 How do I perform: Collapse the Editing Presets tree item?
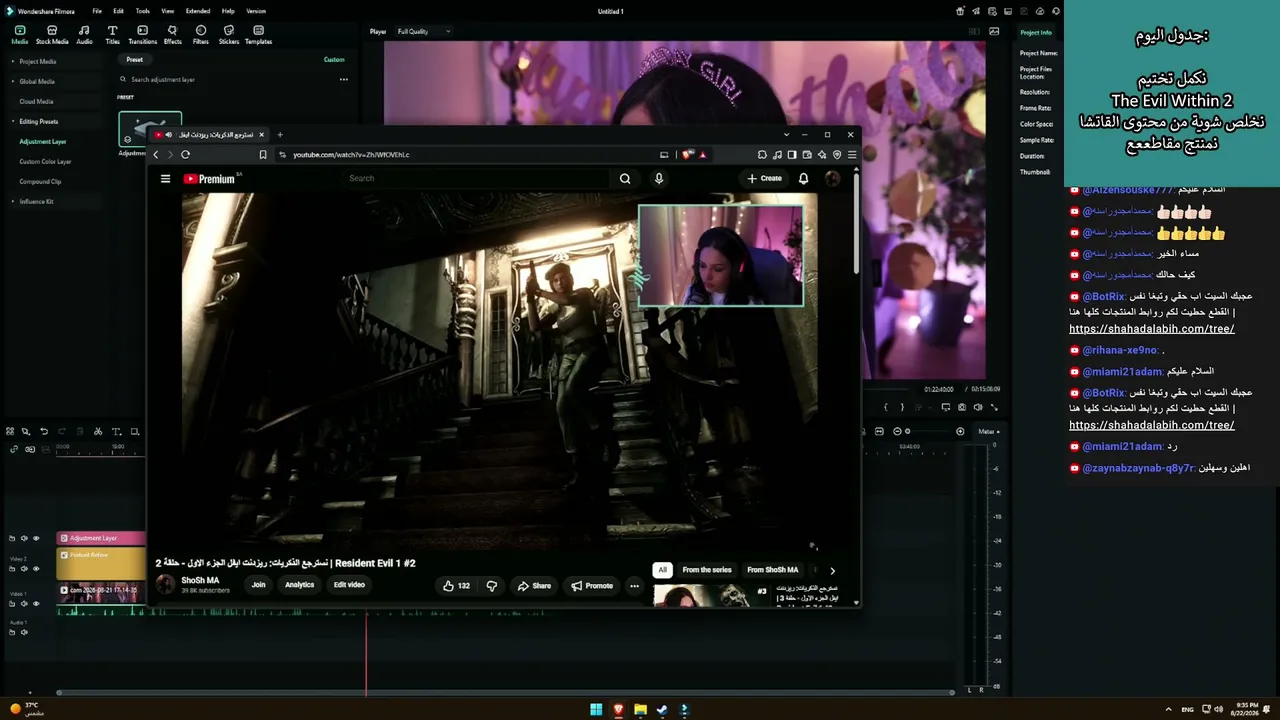pos(13,121)
